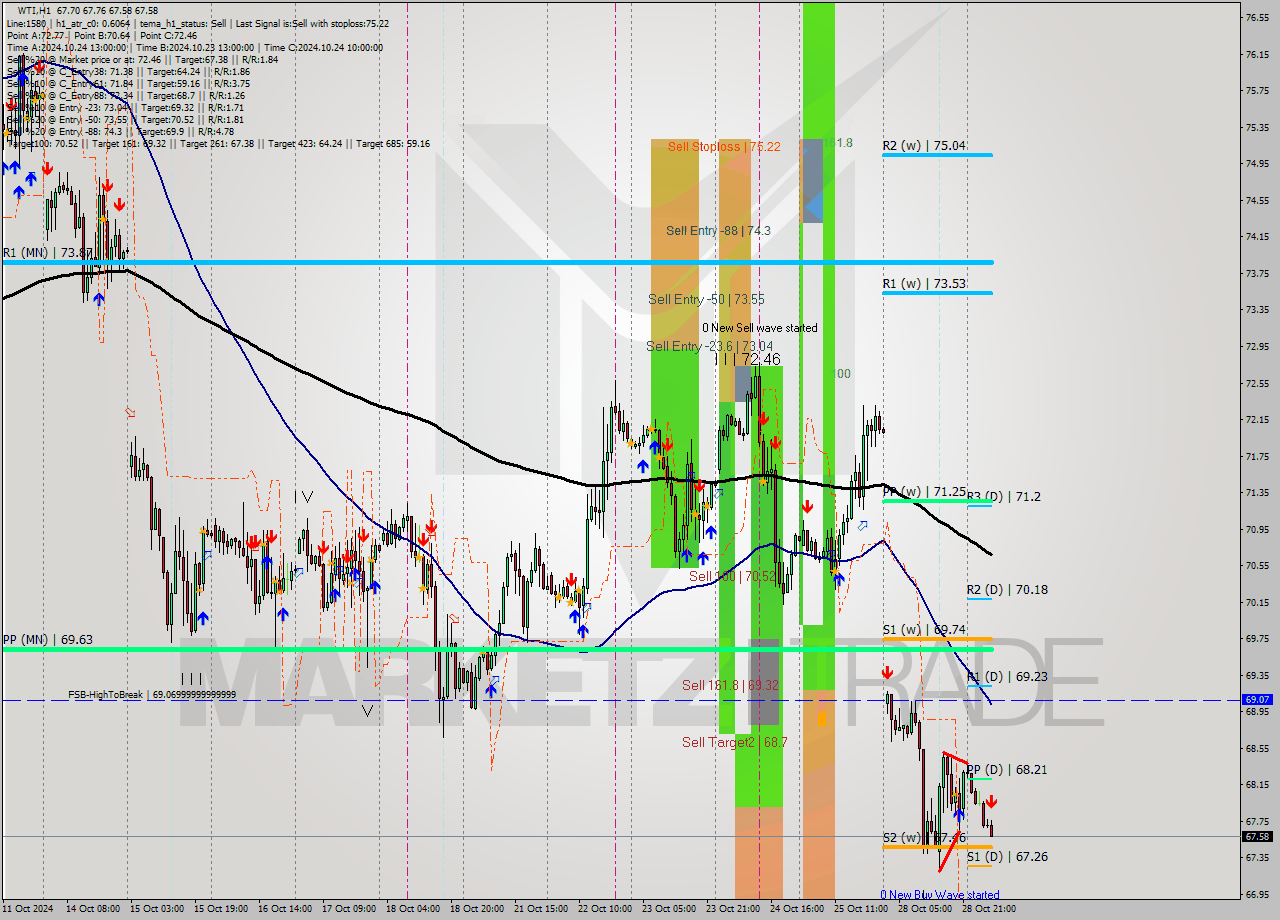
Task: Select the 'R1 (D) | 69.23' resistance label
Action: tap(1007, 677)
